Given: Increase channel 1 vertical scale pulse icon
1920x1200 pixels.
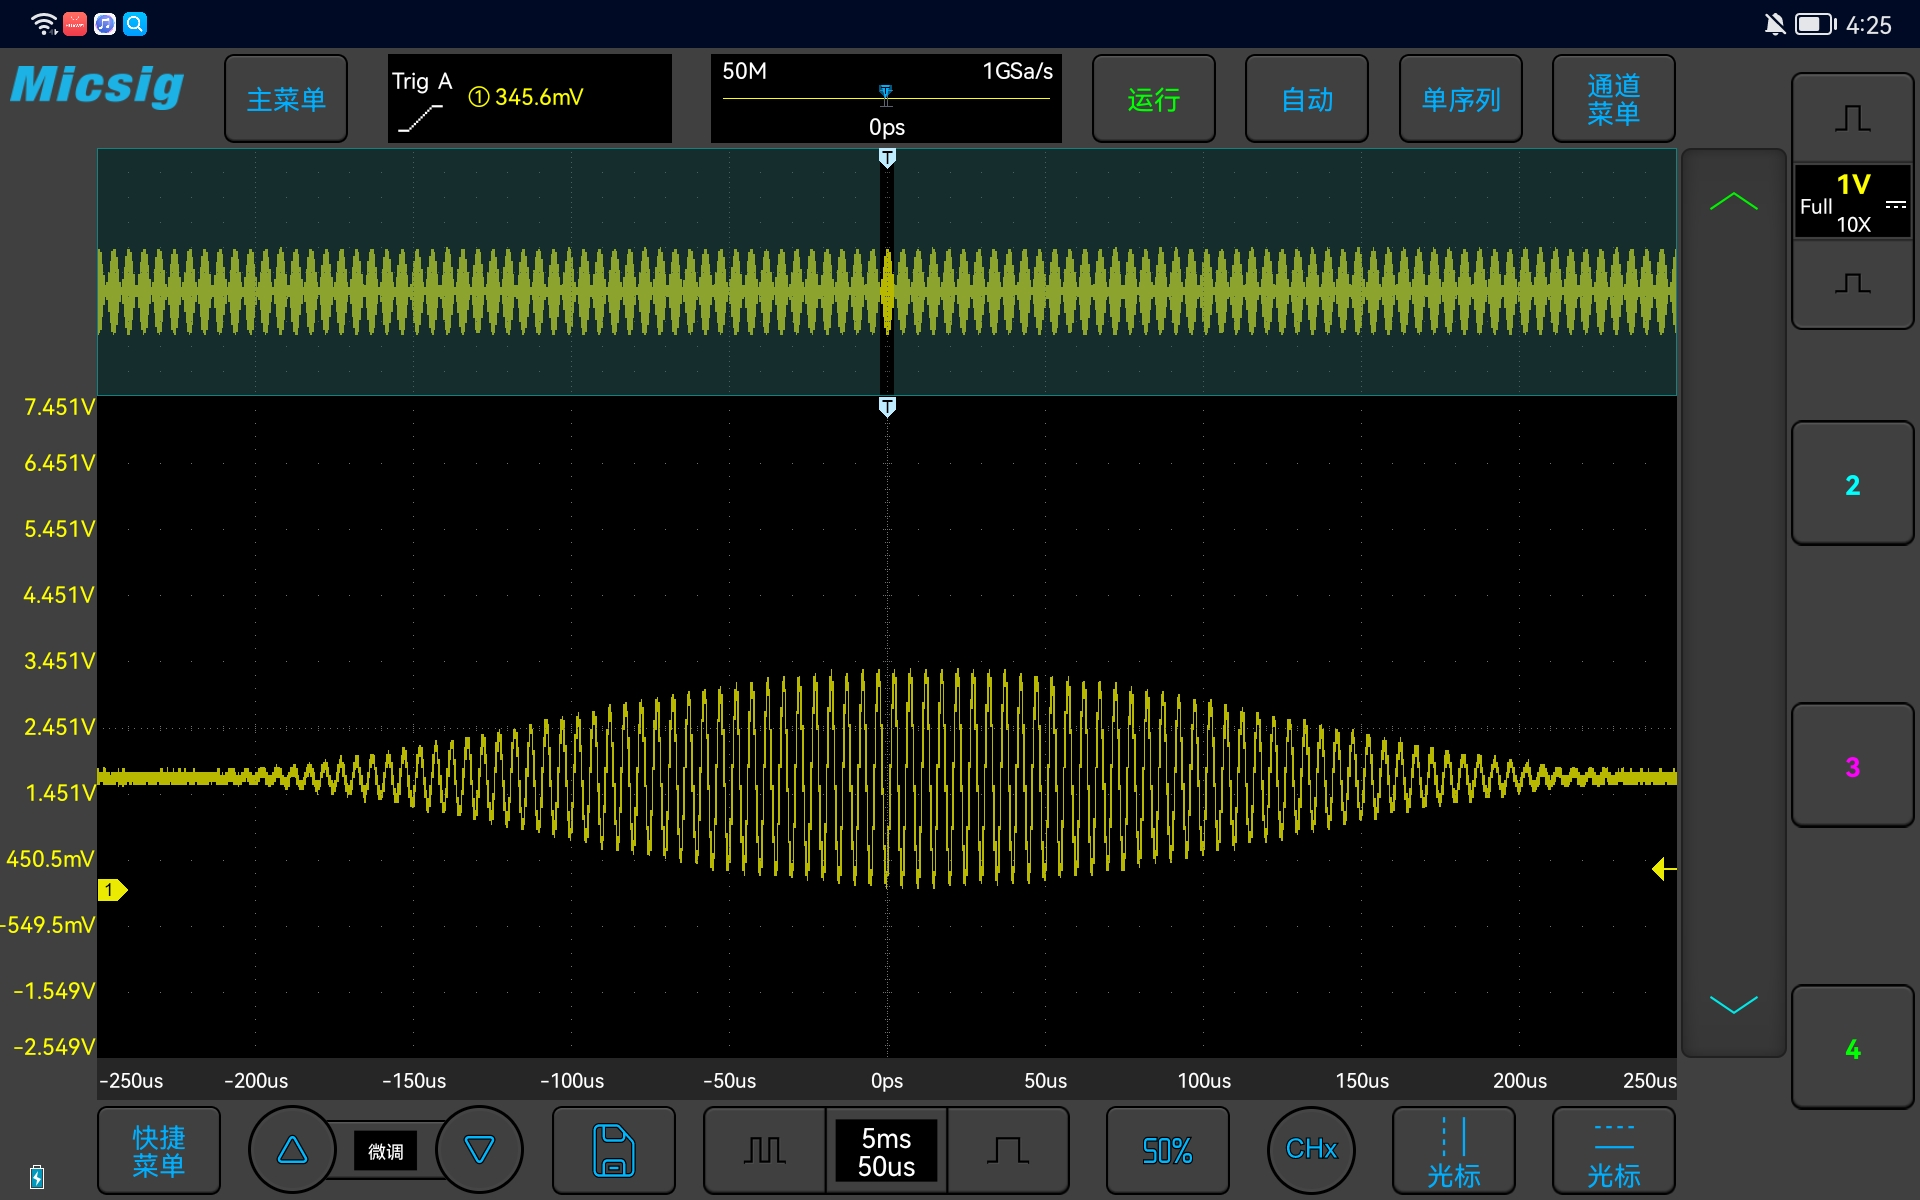Looking at the screenshot, I should pyautogui.click(x=1852, y=119).
